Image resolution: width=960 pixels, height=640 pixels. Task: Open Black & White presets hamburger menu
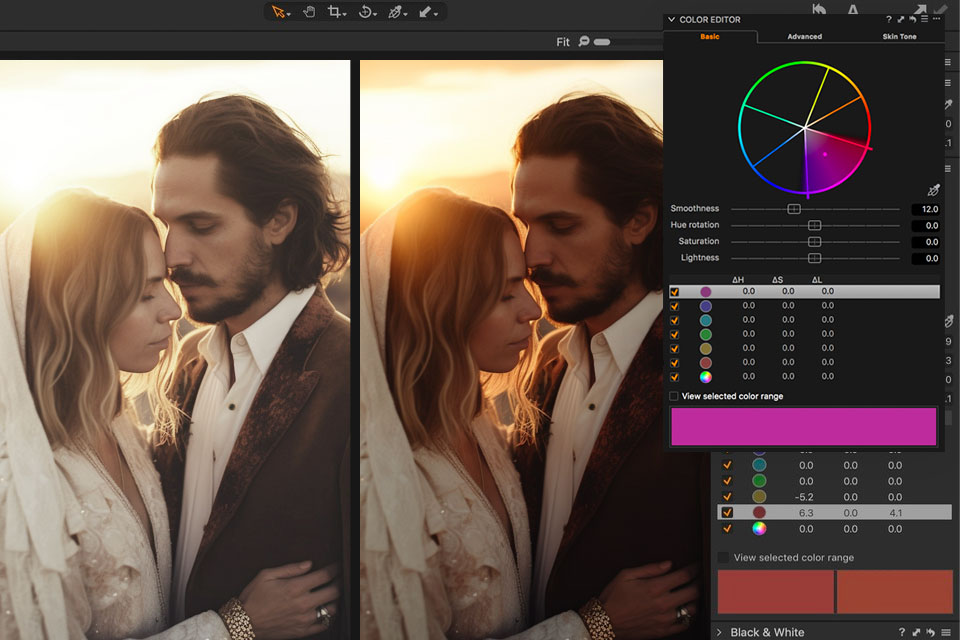[946, 632]
